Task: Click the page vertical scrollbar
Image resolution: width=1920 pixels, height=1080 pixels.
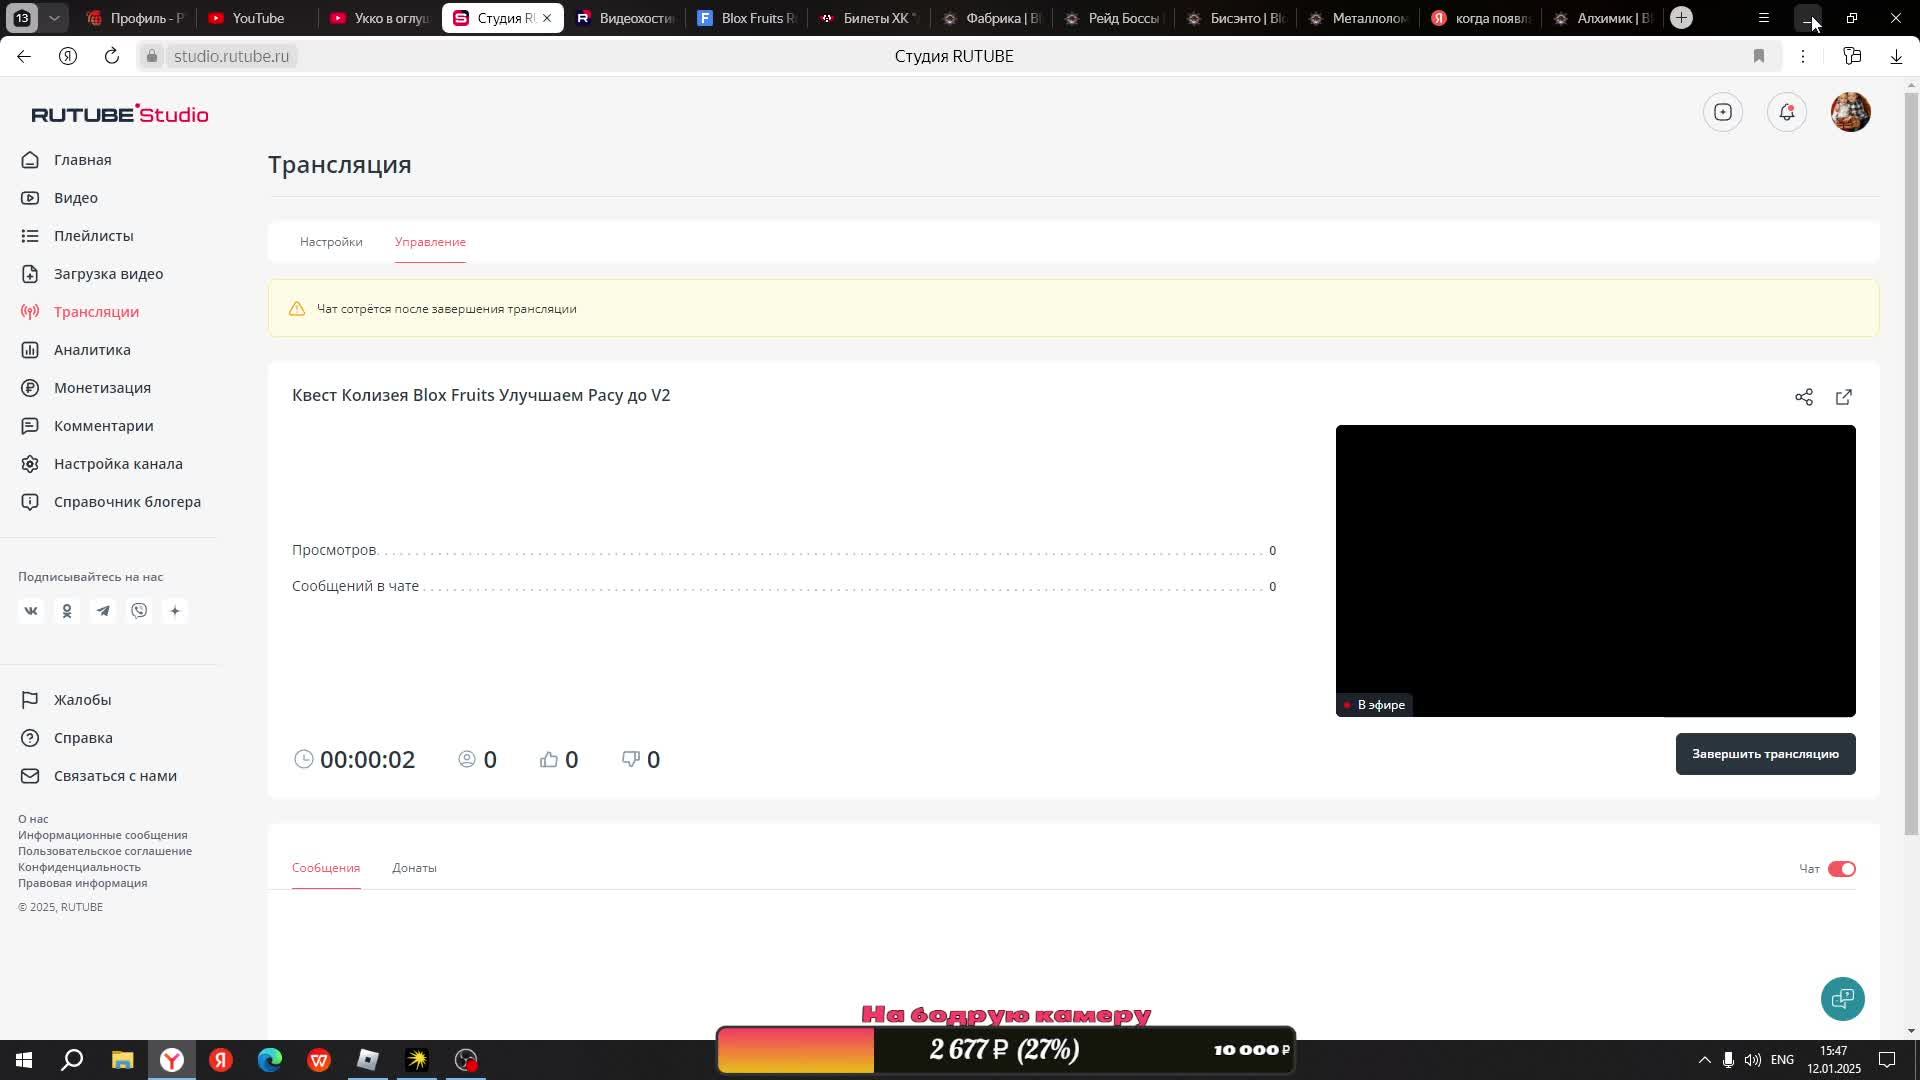Action: [1911, 465]
